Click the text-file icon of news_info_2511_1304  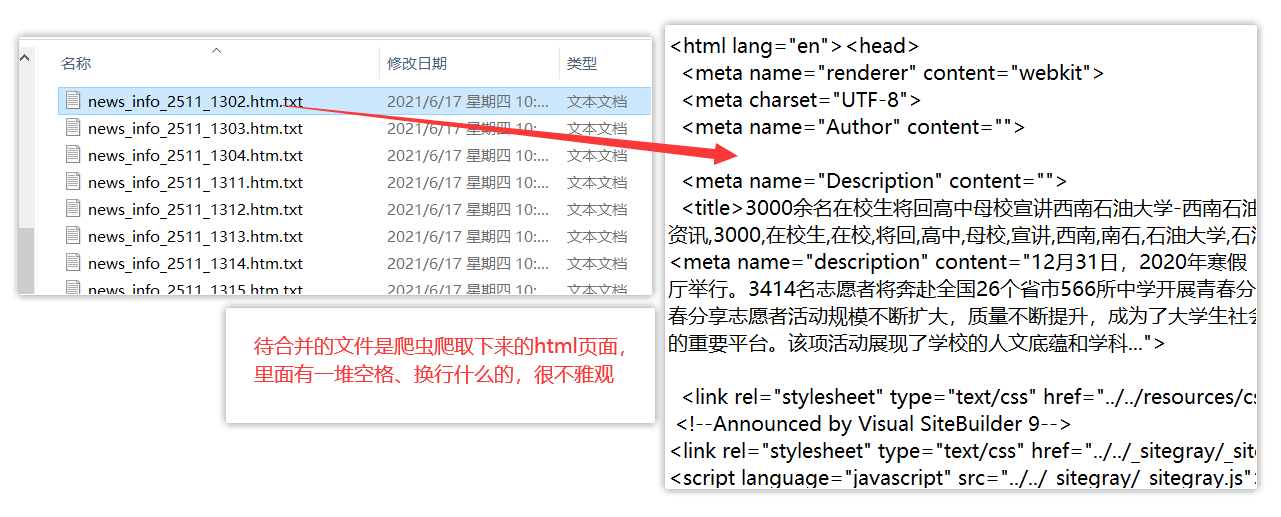(72, 154)
